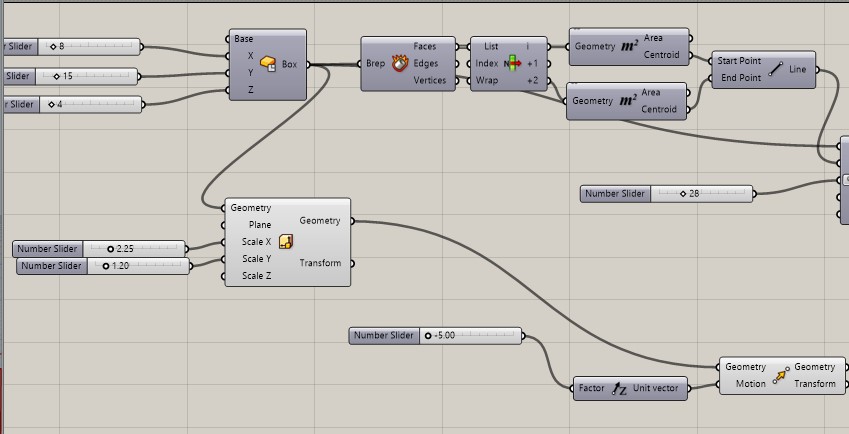Click the Edges output label
Viewport: 849px width, 434px height.
point(426,63)
